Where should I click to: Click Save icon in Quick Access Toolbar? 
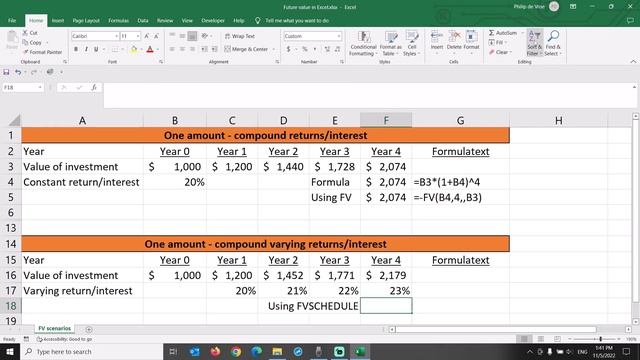point(6,72)
